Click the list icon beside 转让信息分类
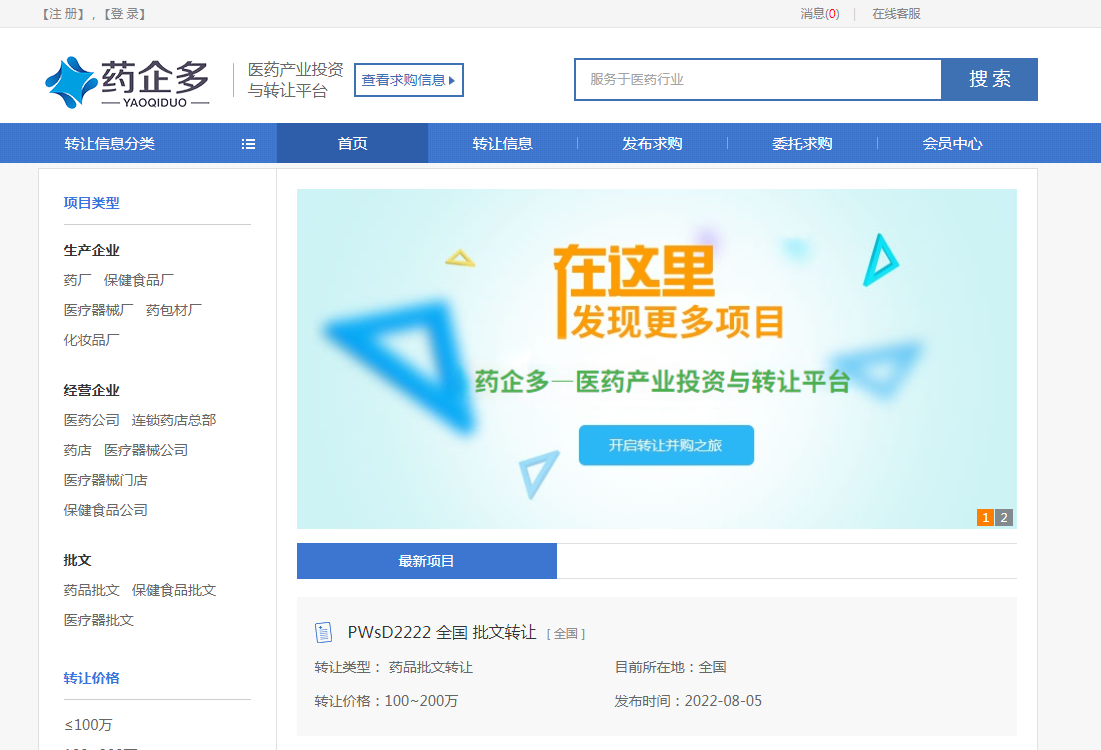The width and height of the screenshot is (1101, 750). click(248, 144)
